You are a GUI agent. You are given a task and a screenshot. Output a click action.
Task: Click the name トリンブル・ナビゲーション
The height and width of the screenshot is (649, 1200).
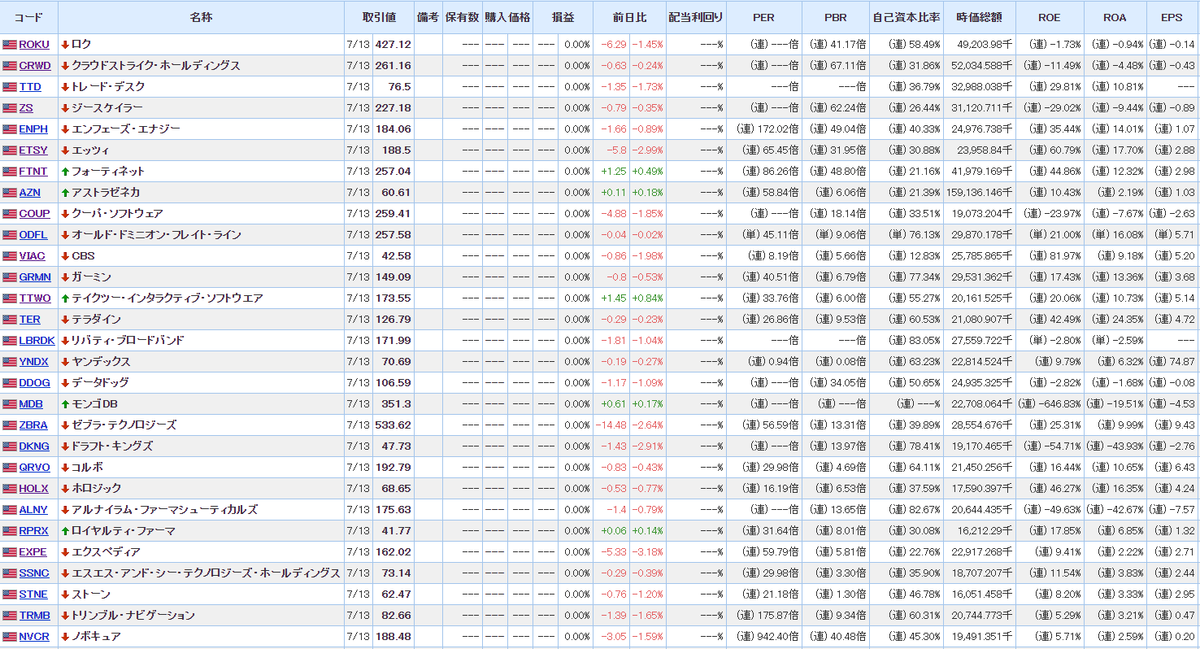[x=133, y=615]
